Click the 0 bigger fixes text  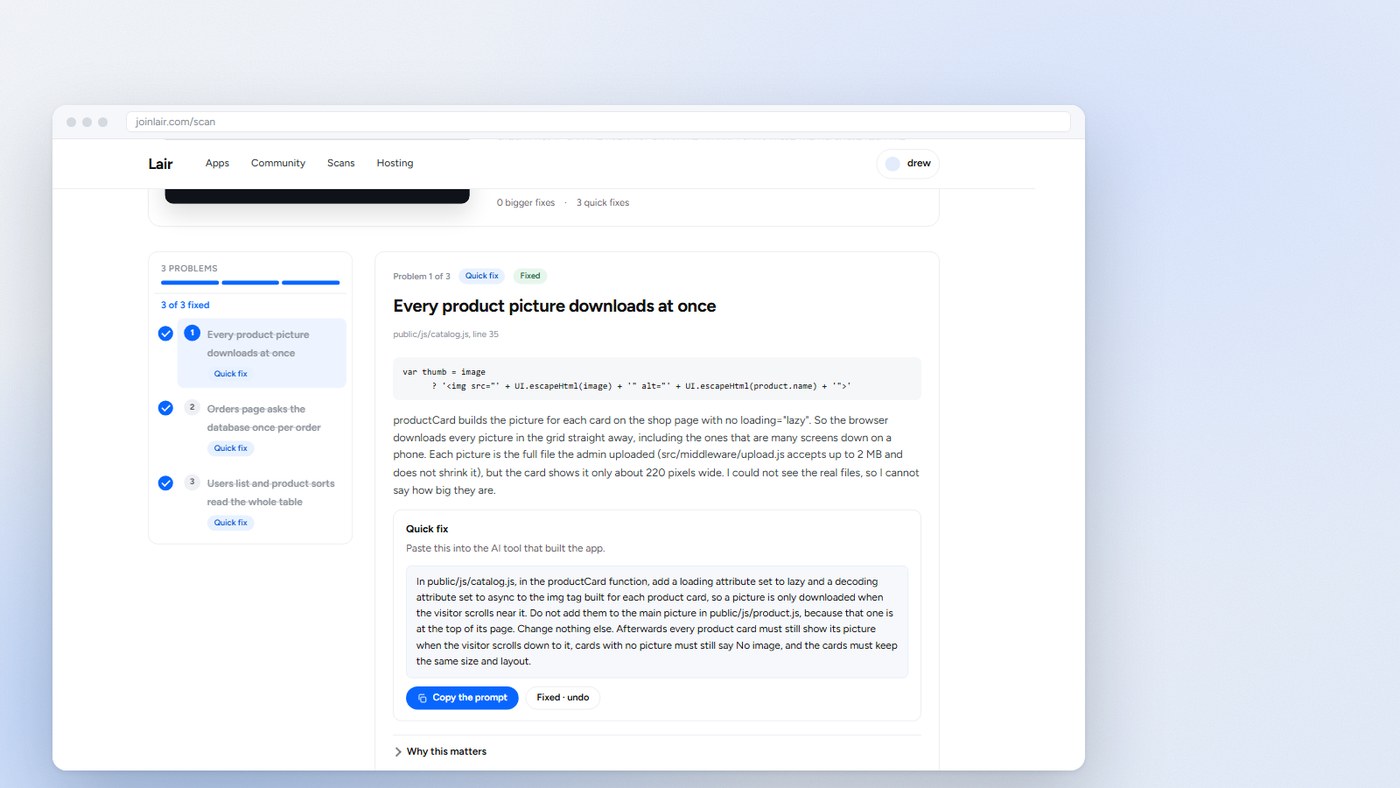click(x=526, y=203)
